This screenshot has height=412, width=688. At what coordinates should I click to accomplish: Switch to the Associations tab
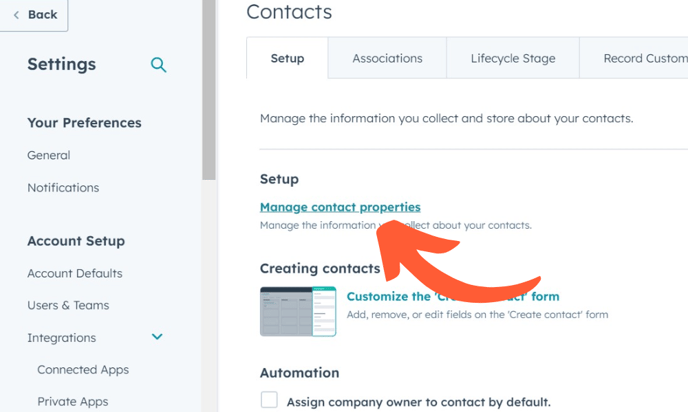click(x=387, y=58)
